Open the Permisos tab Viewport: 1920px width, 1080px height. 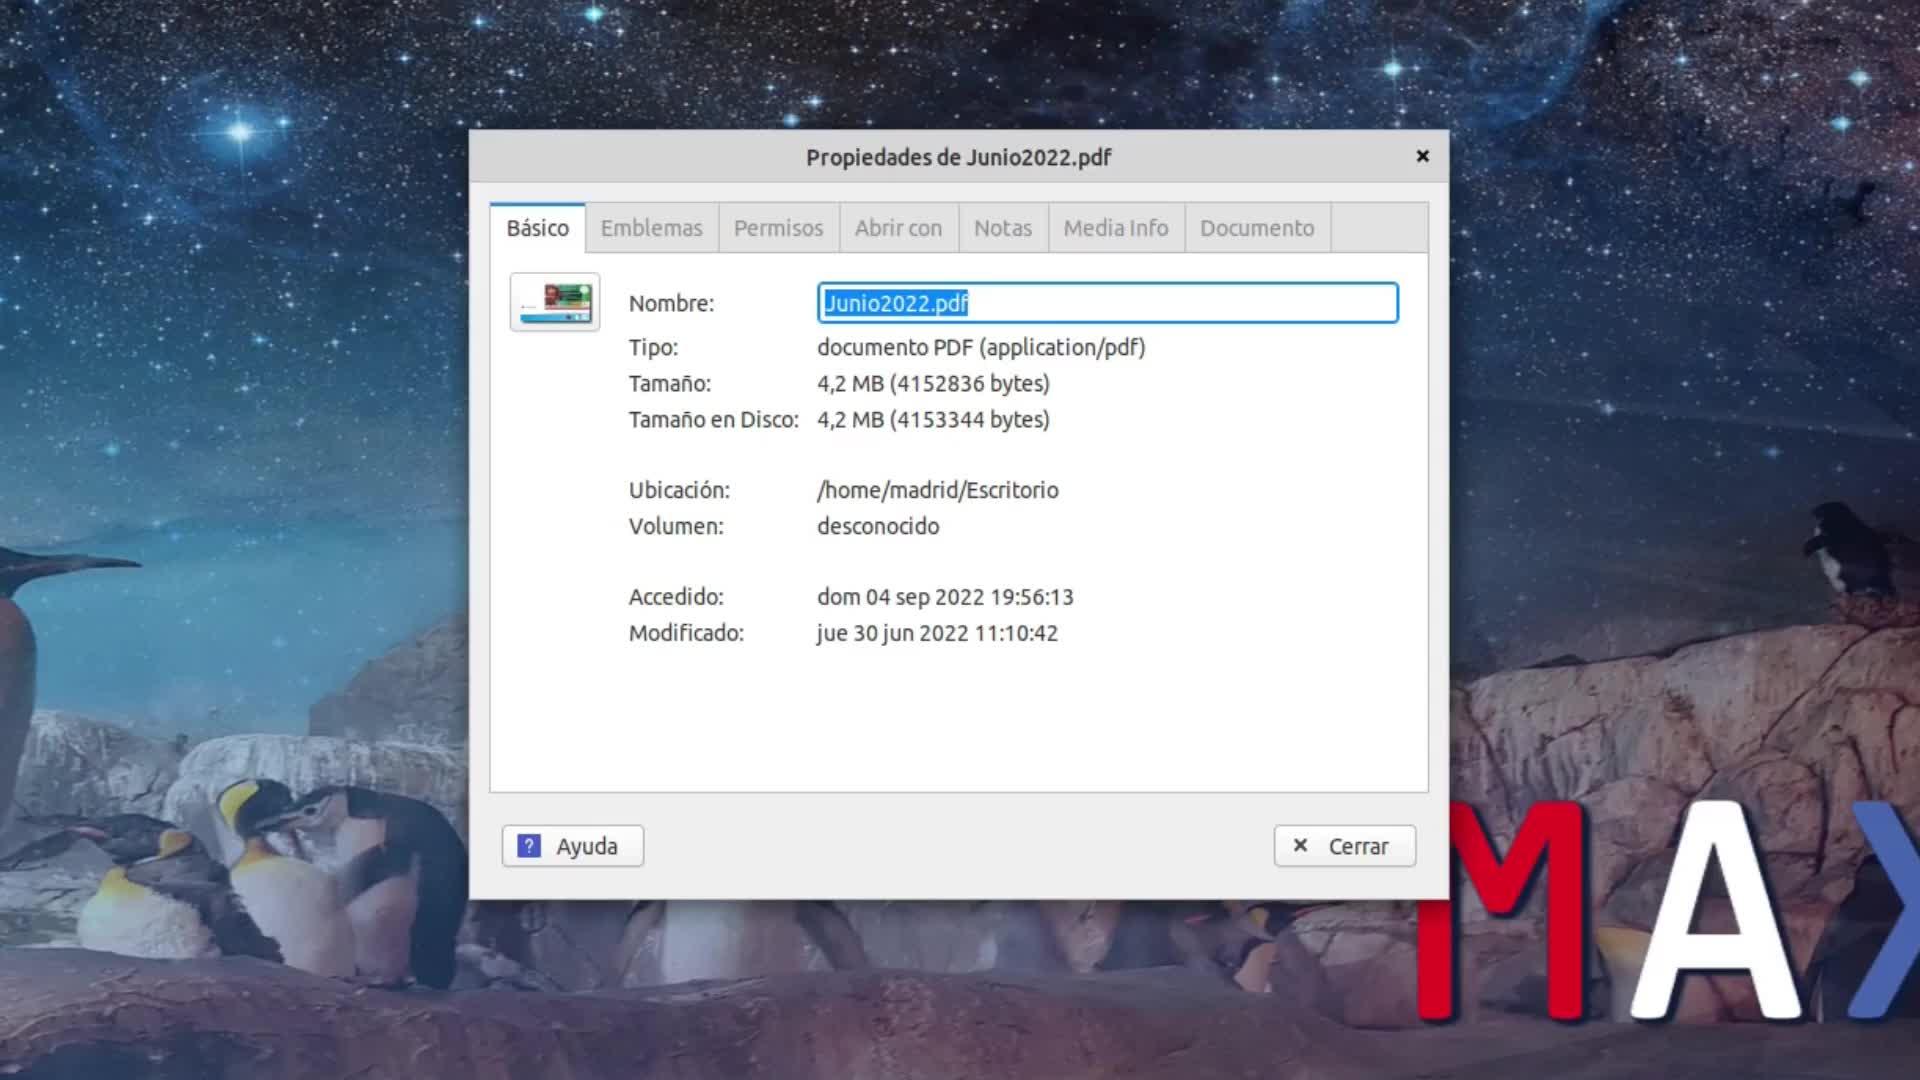click(778, 228)
